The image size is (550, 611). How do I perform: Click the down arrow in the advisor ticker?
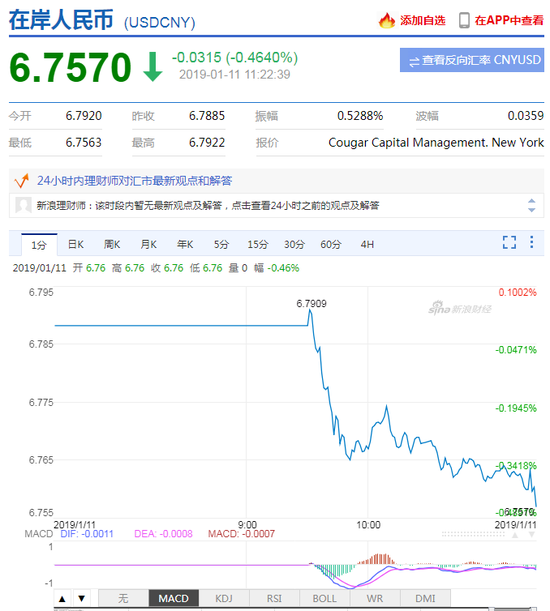pos(531,210)
